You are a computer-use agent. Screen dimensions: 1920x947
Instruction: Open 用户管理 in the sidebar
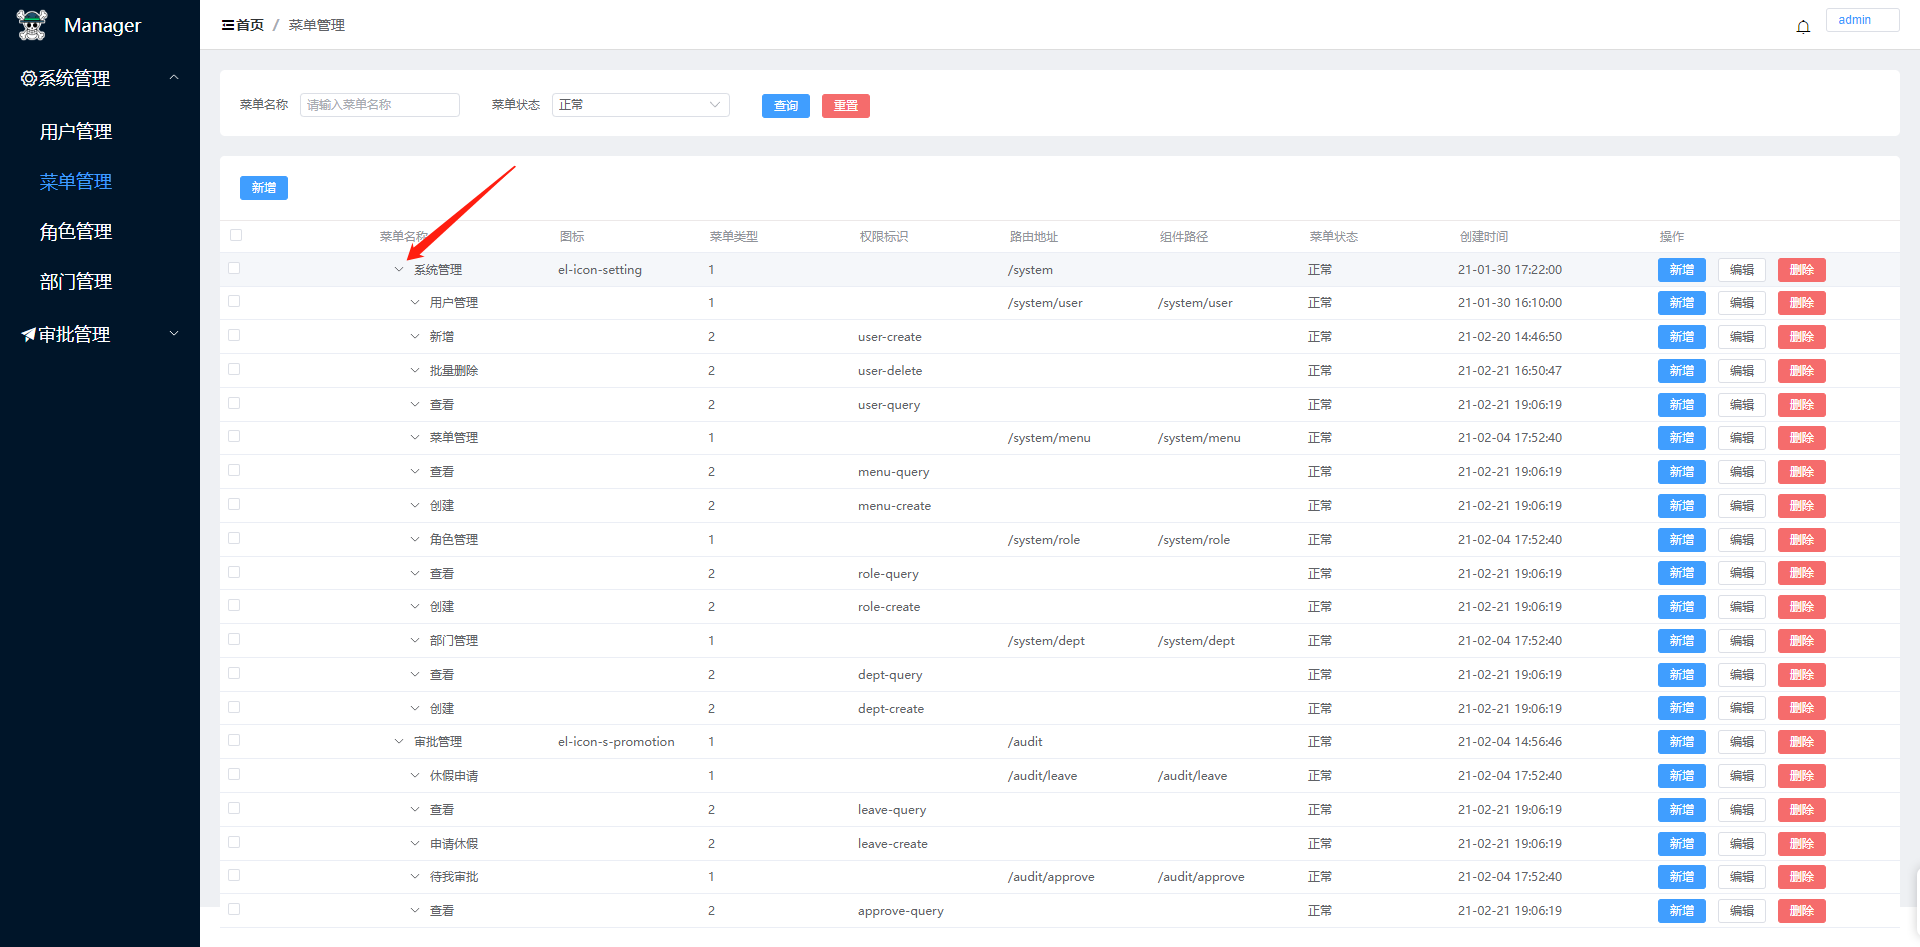click(x=76, y=131)
